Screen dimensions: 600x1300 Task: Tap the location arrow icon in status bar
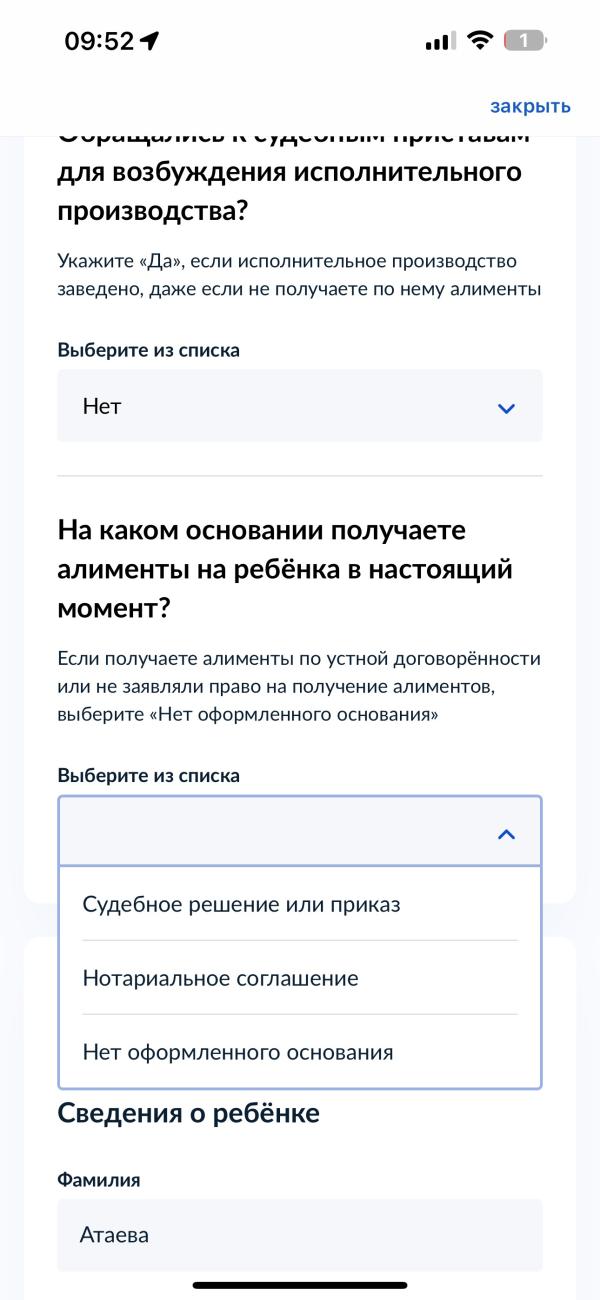point(150,41)
